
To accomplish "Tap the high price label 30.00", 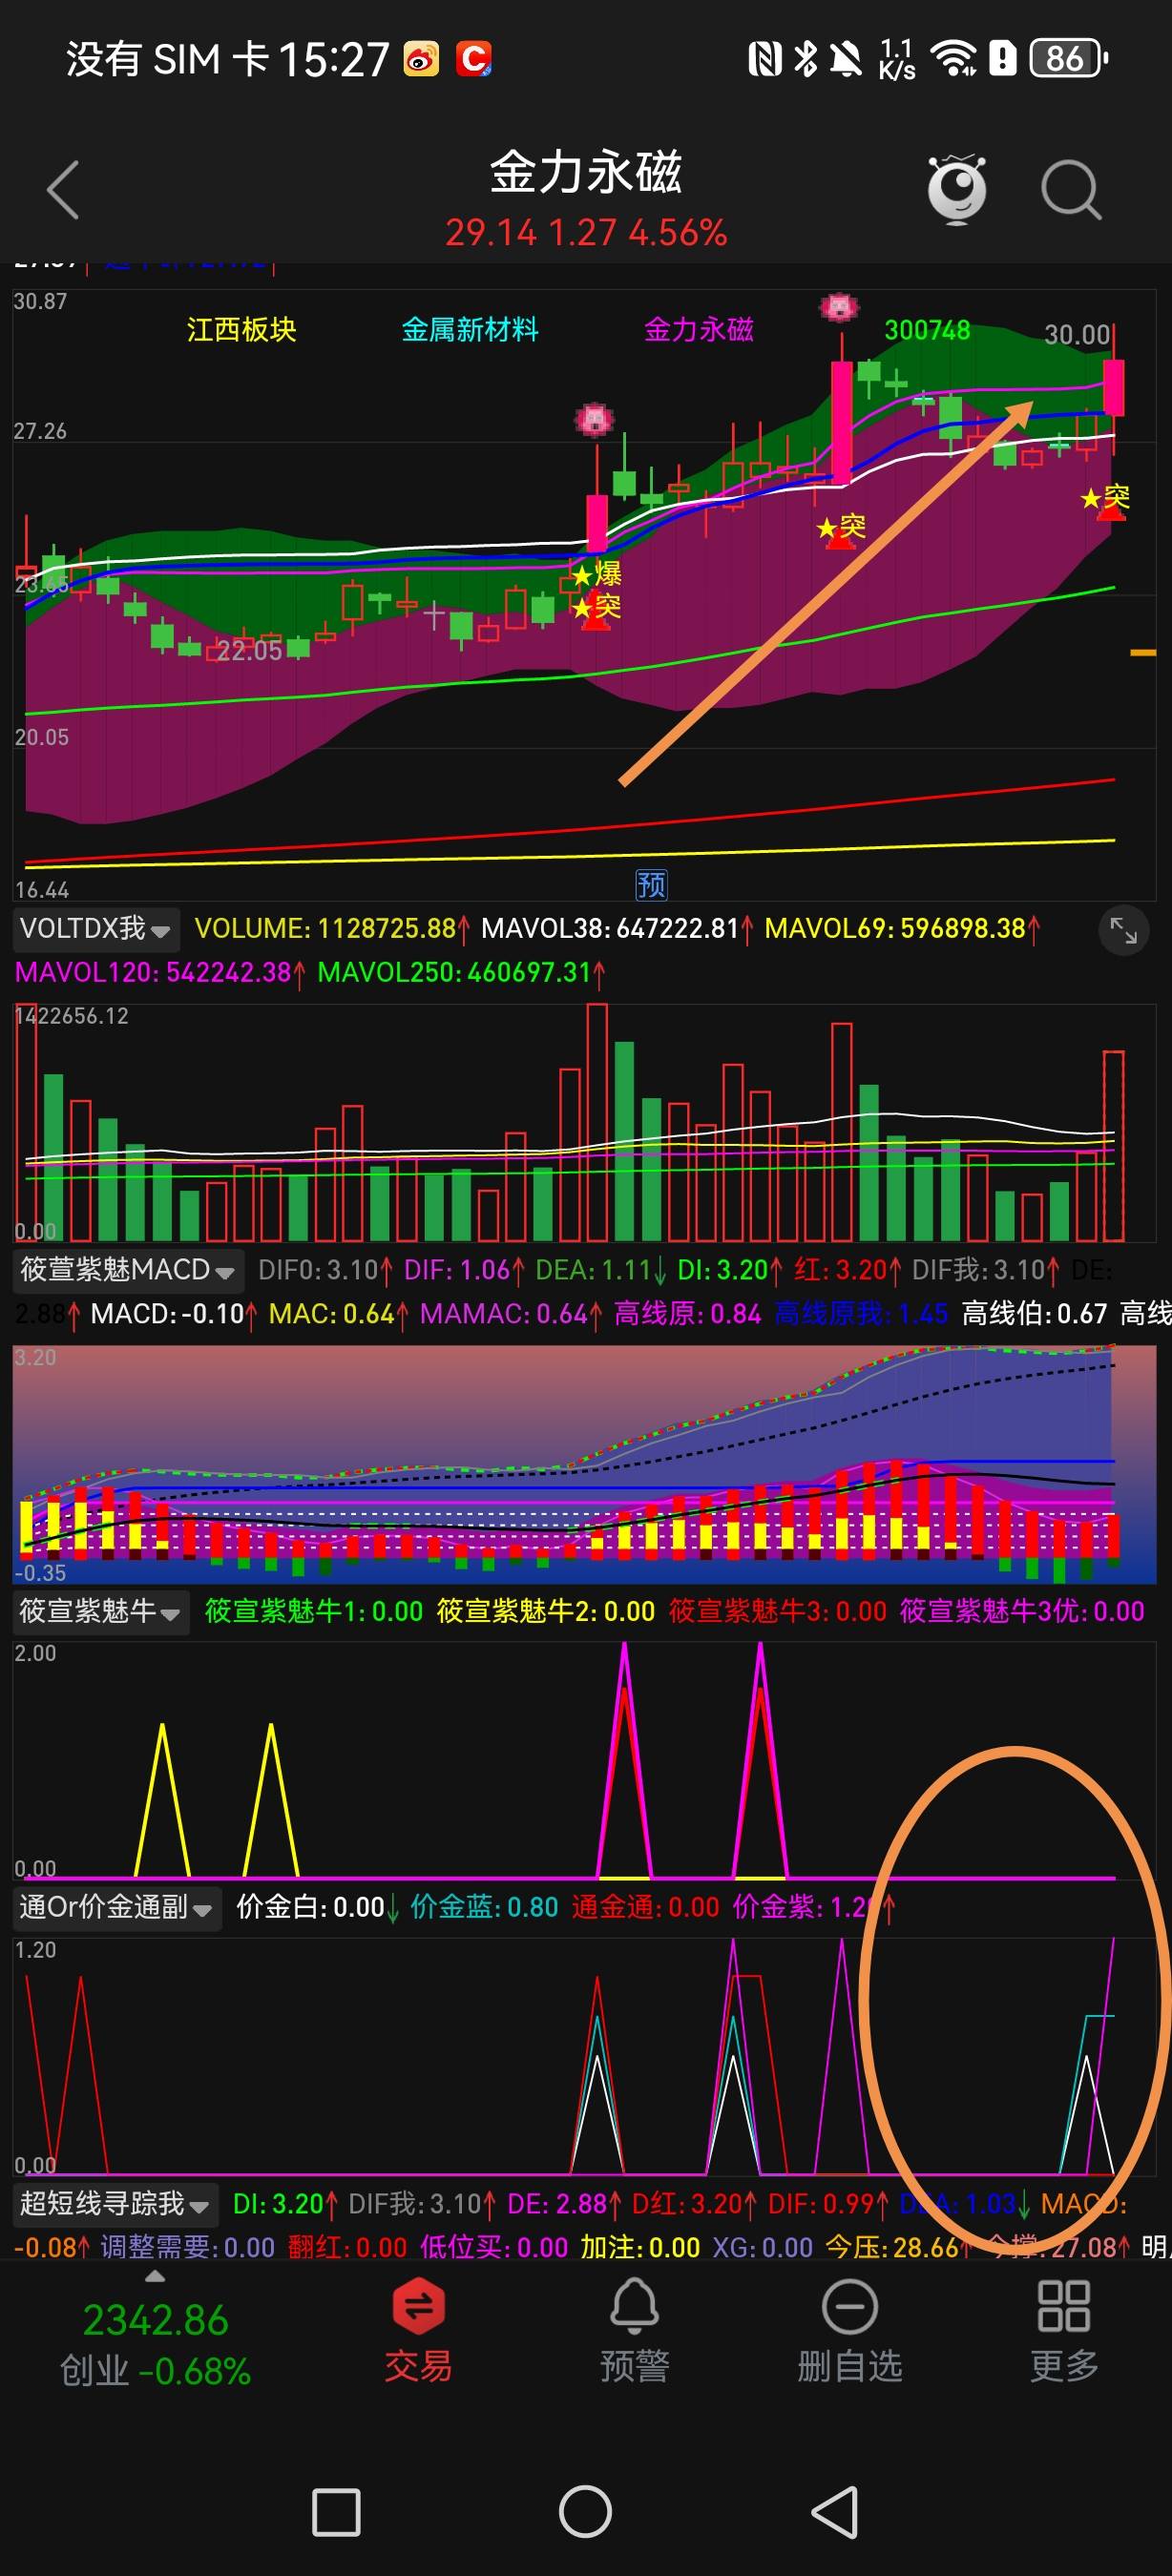I will 1077,334.
